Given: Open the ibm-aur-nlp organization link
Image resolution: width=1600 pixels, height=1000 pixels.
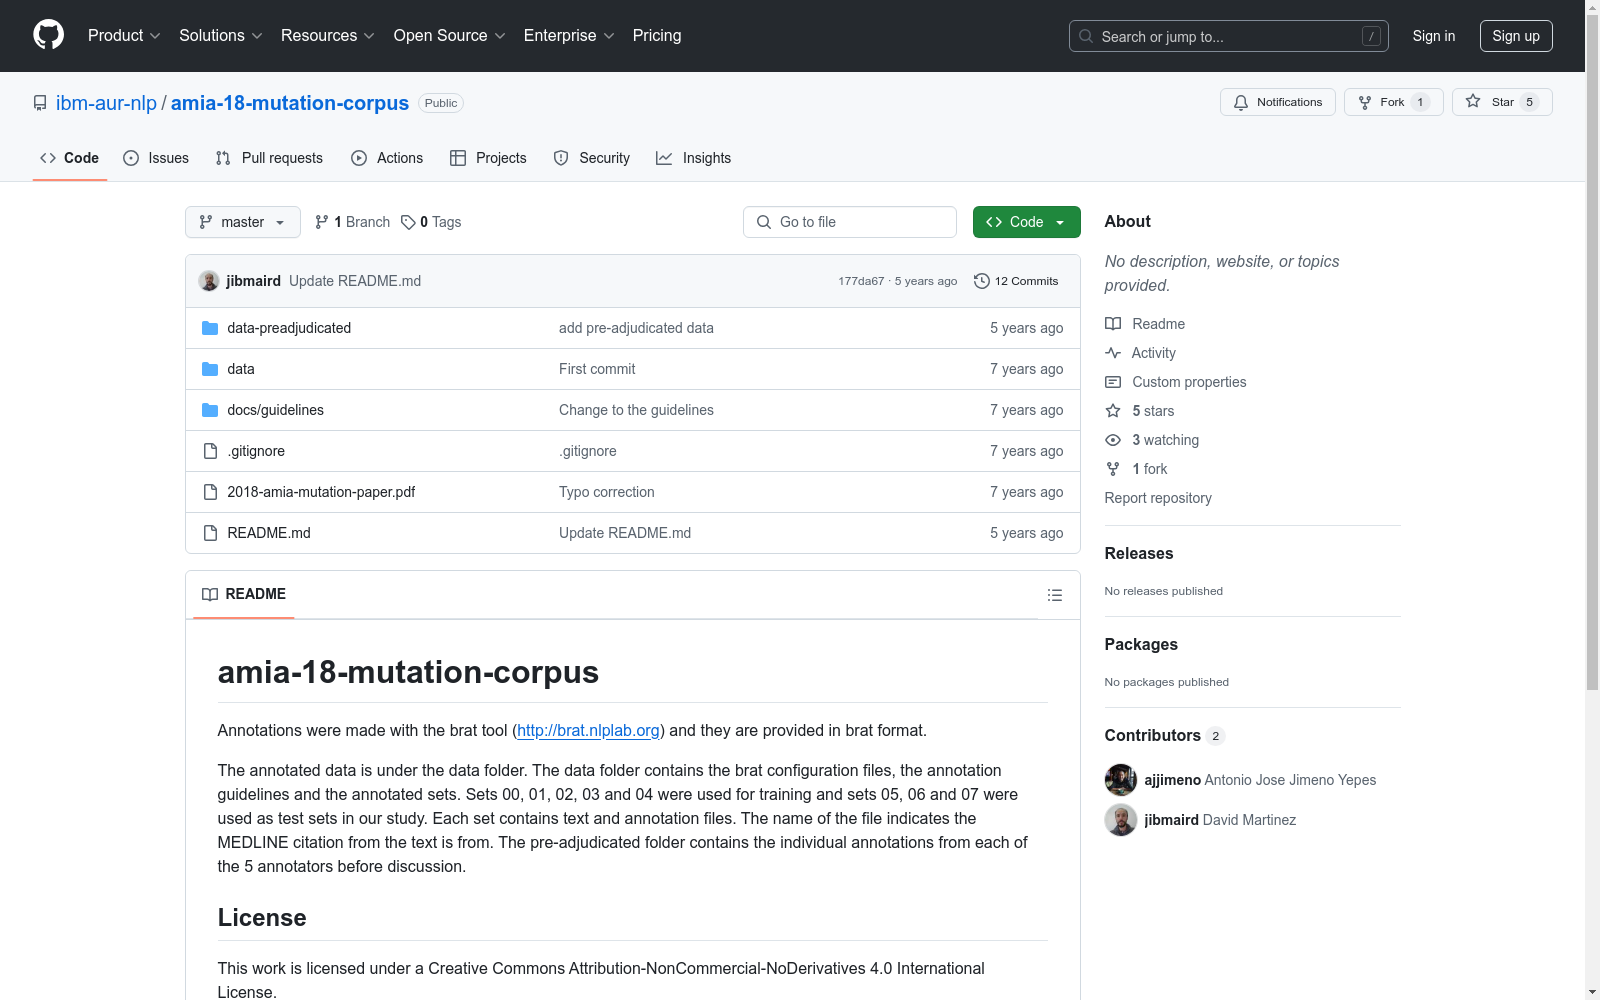Looking at the screenshot, I should tap(106, 103).
